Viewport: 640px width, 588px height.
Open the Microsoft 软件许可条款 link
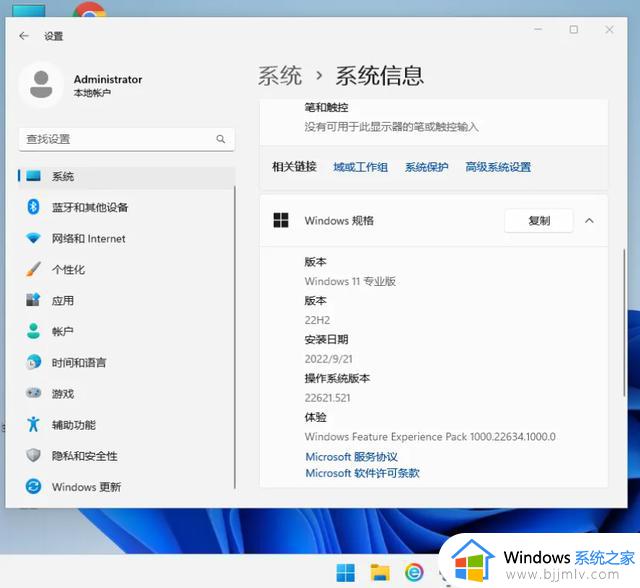pos(362,473)
